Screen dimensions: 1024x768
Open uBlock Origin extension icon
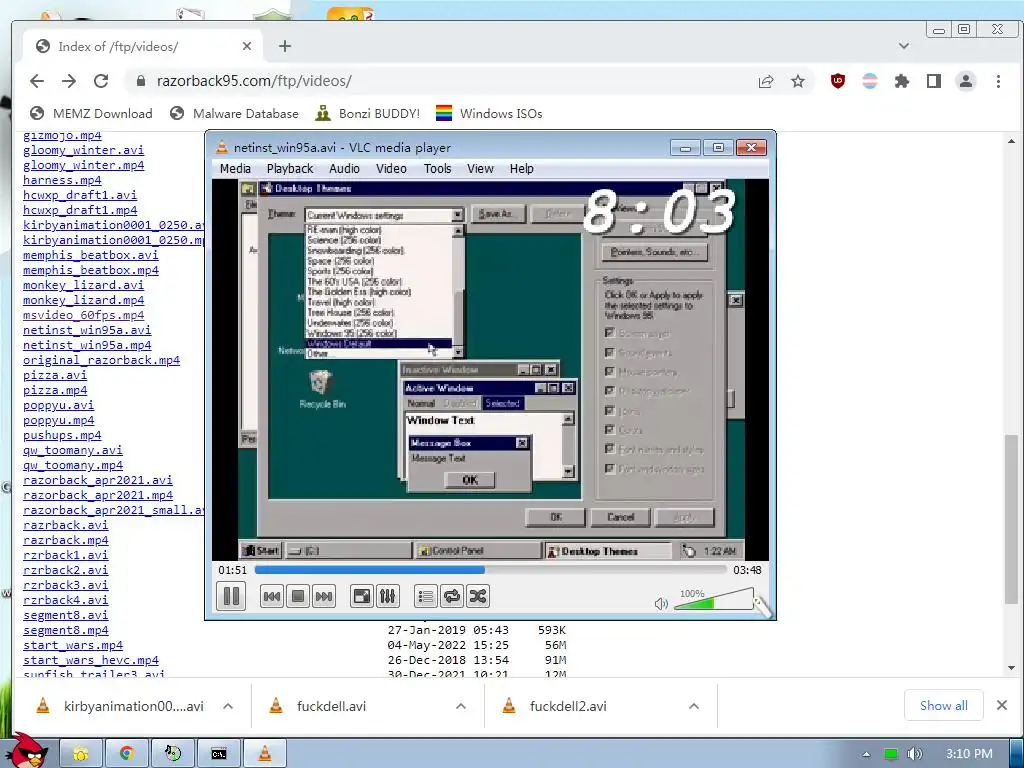(x=837, y=81)
